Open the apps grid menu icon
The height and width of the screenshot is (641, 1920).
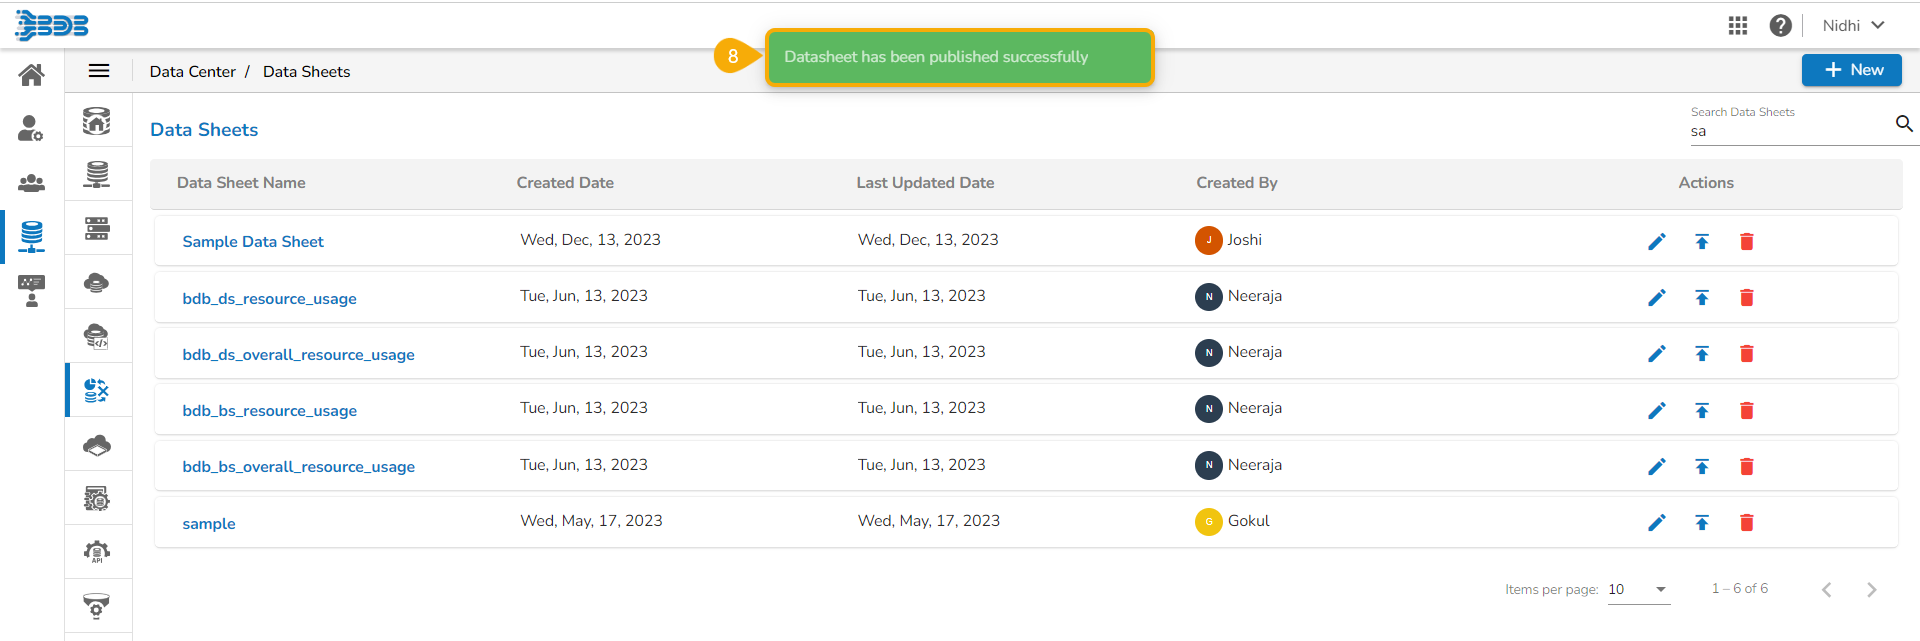(1738, 26)
